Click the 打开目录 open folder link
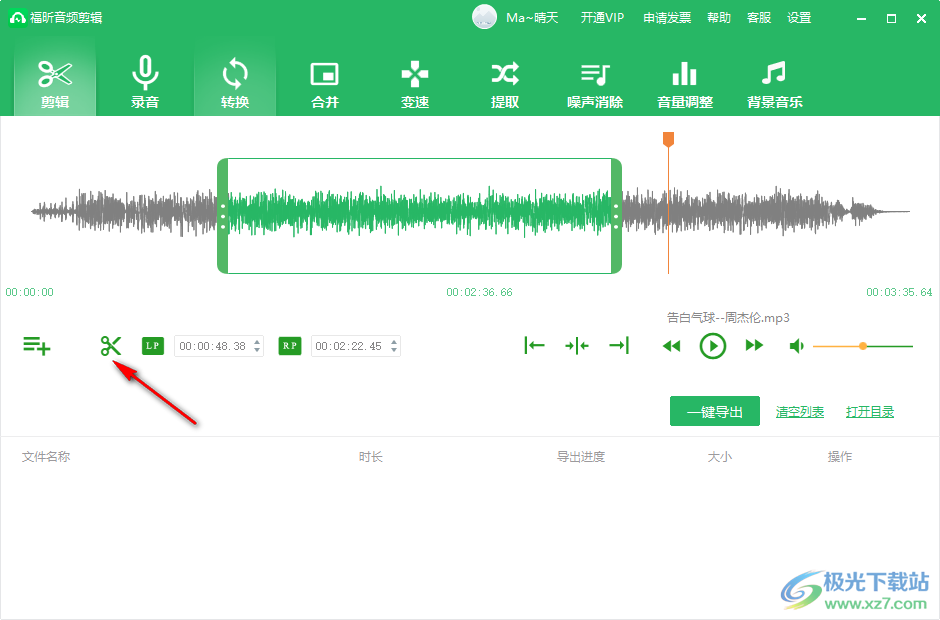The height and width of the screenshot is (620, 940). click(870, 412)
